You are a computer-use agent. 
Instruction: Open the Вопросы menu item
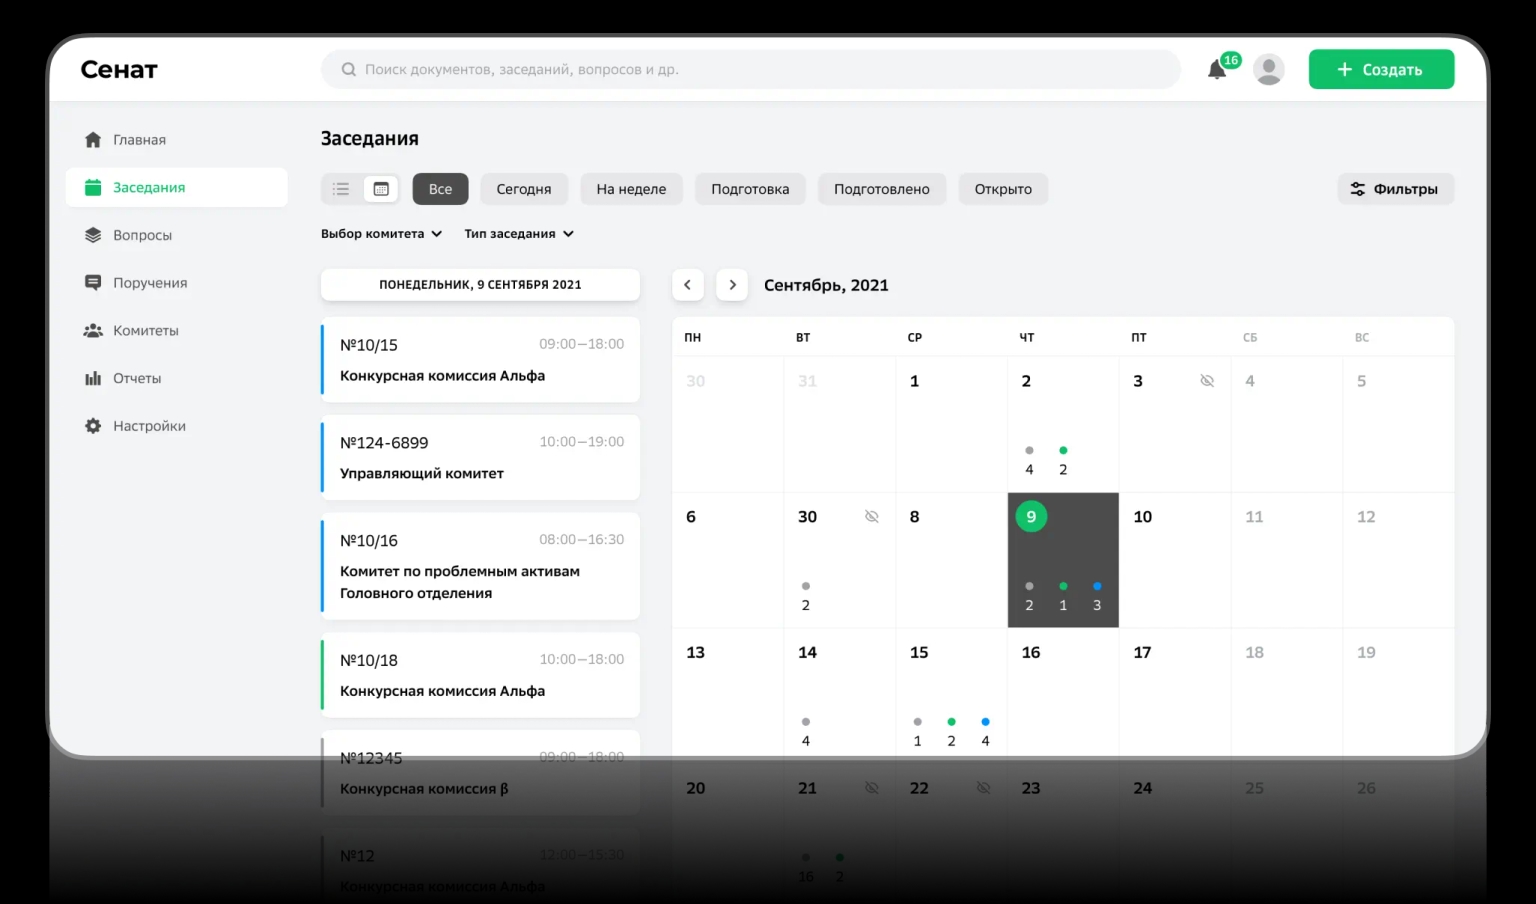pos(177,235)
